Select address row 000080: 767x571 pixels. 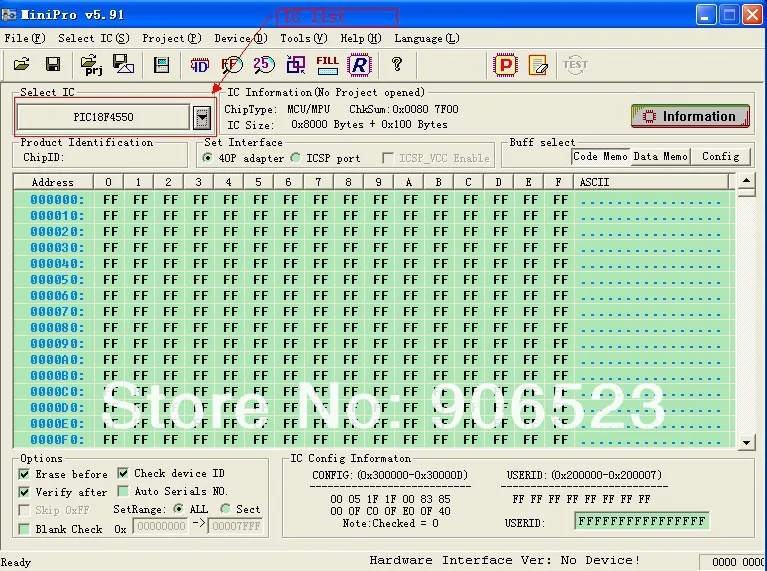click(x=57, y=327)
